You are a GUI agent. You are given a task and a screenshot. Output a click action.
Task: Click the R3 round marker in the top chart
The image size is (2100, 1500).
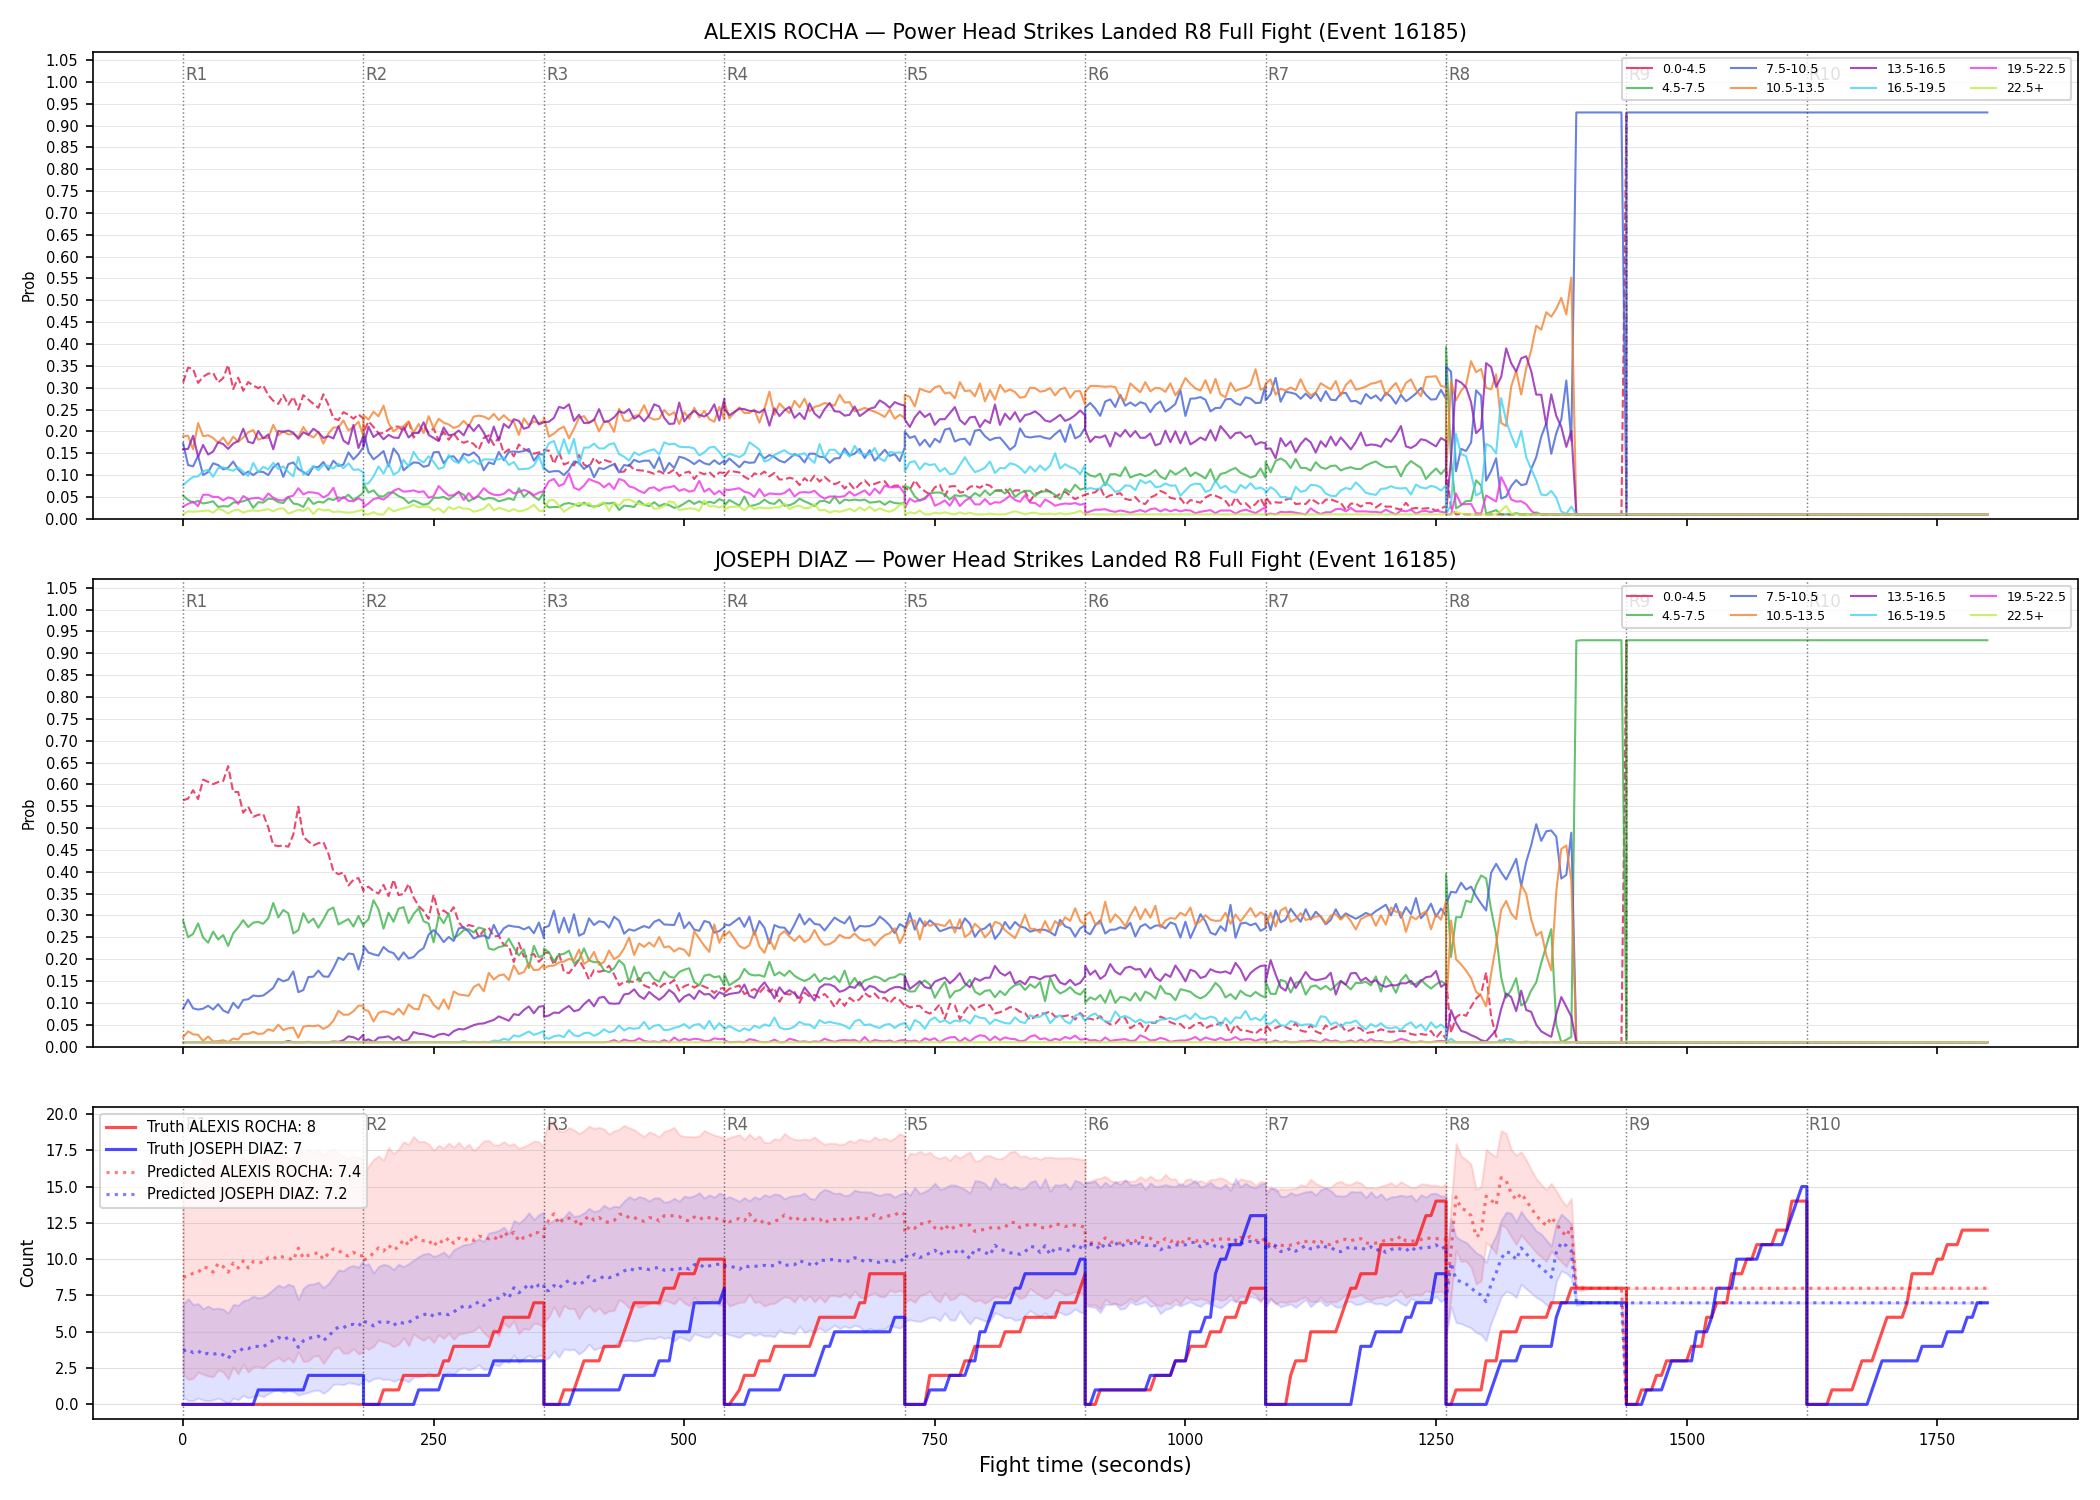tap(557, 74)
